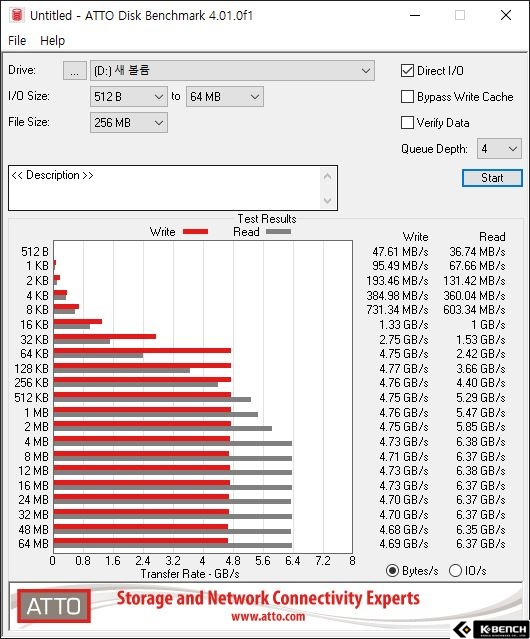Open the Drive selection dropdown

(x=232, y=71)
